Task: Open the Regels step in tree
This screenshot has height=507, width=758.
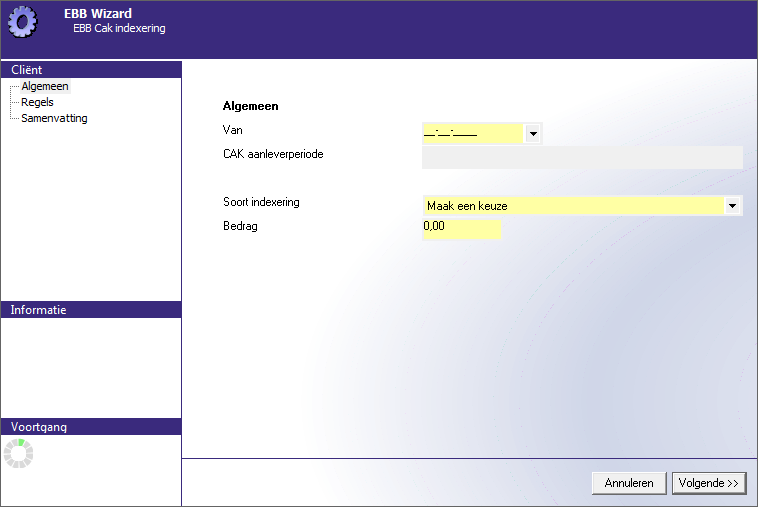Action: 37,102
